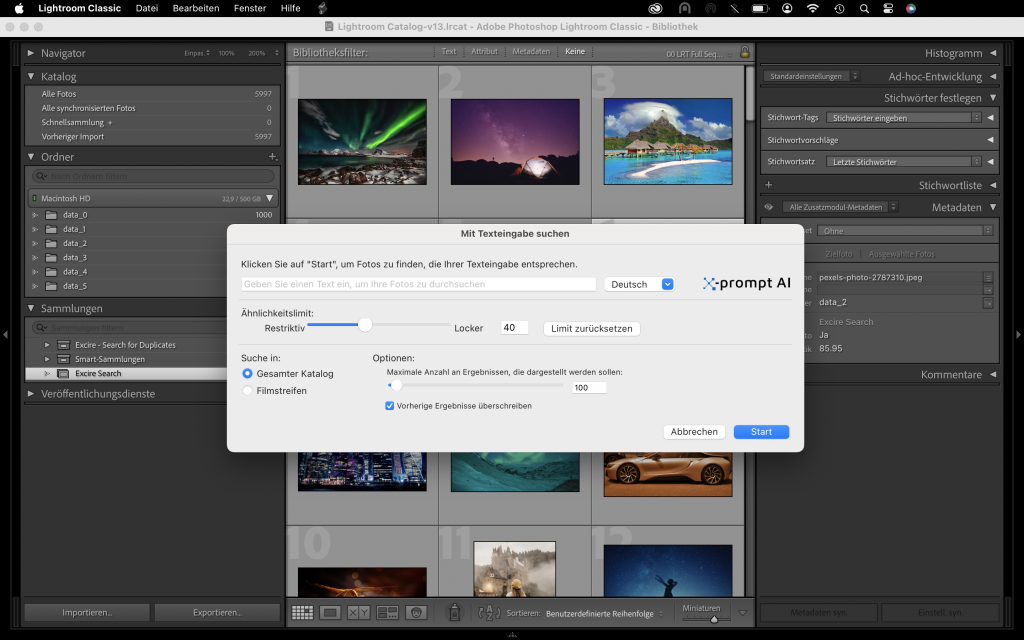Toggle sort direction A-Z icon

[489, 613]
